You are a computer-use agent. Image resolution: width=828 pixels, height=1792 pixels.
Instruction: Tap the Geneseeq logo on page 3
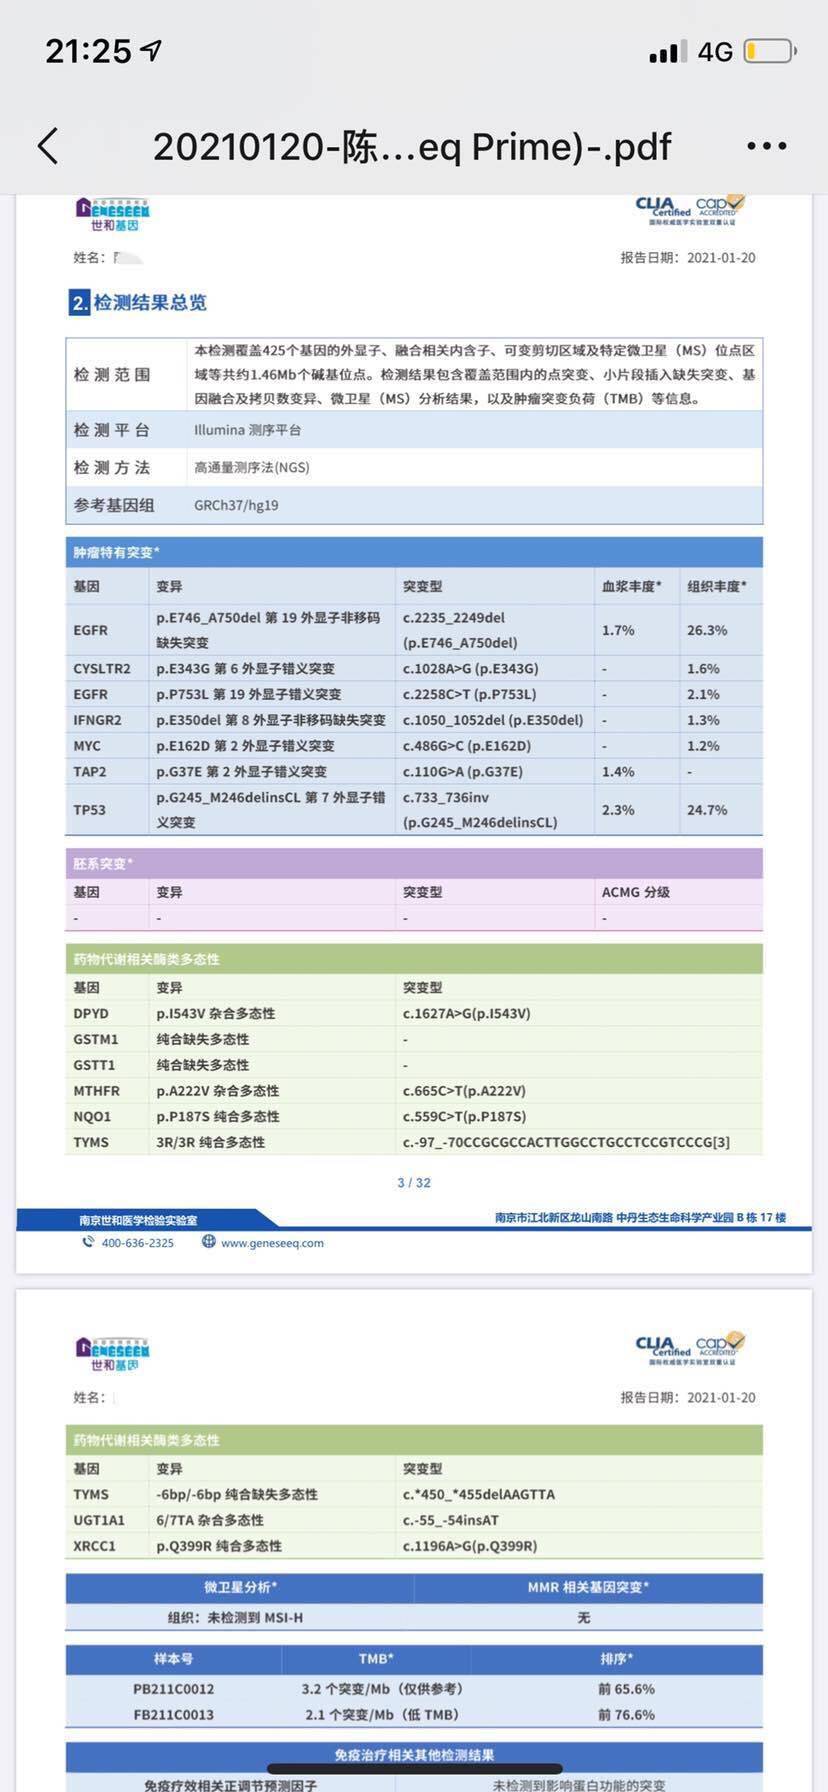(112, 213)
